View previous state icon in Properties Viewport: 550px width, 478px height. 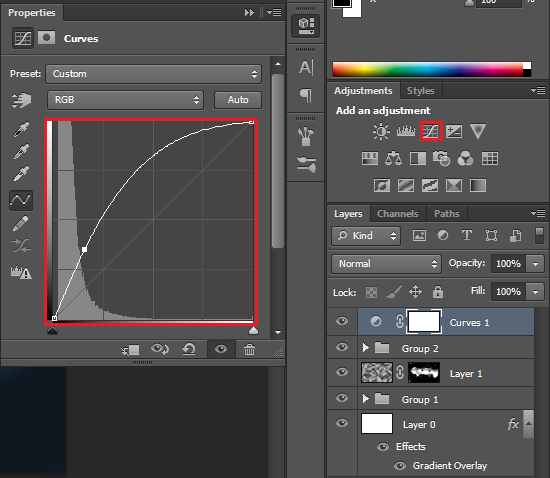pyautogui.click(x=160, y=349)
